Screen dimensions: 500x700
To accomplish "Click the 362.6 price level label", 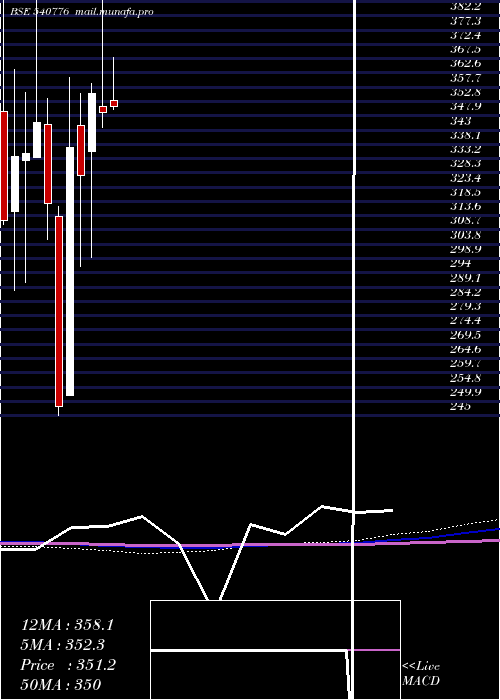I will click(465, 63).
